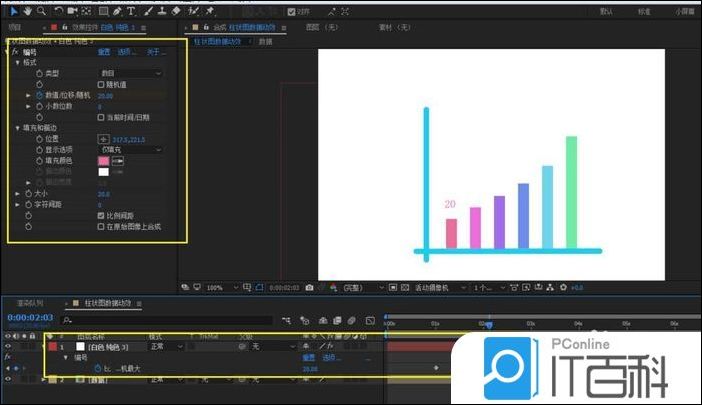Collapse the 编号 effect in timeline
This screenshot has height=405, width=702.
pyautogui.click(x=66, y=358)
